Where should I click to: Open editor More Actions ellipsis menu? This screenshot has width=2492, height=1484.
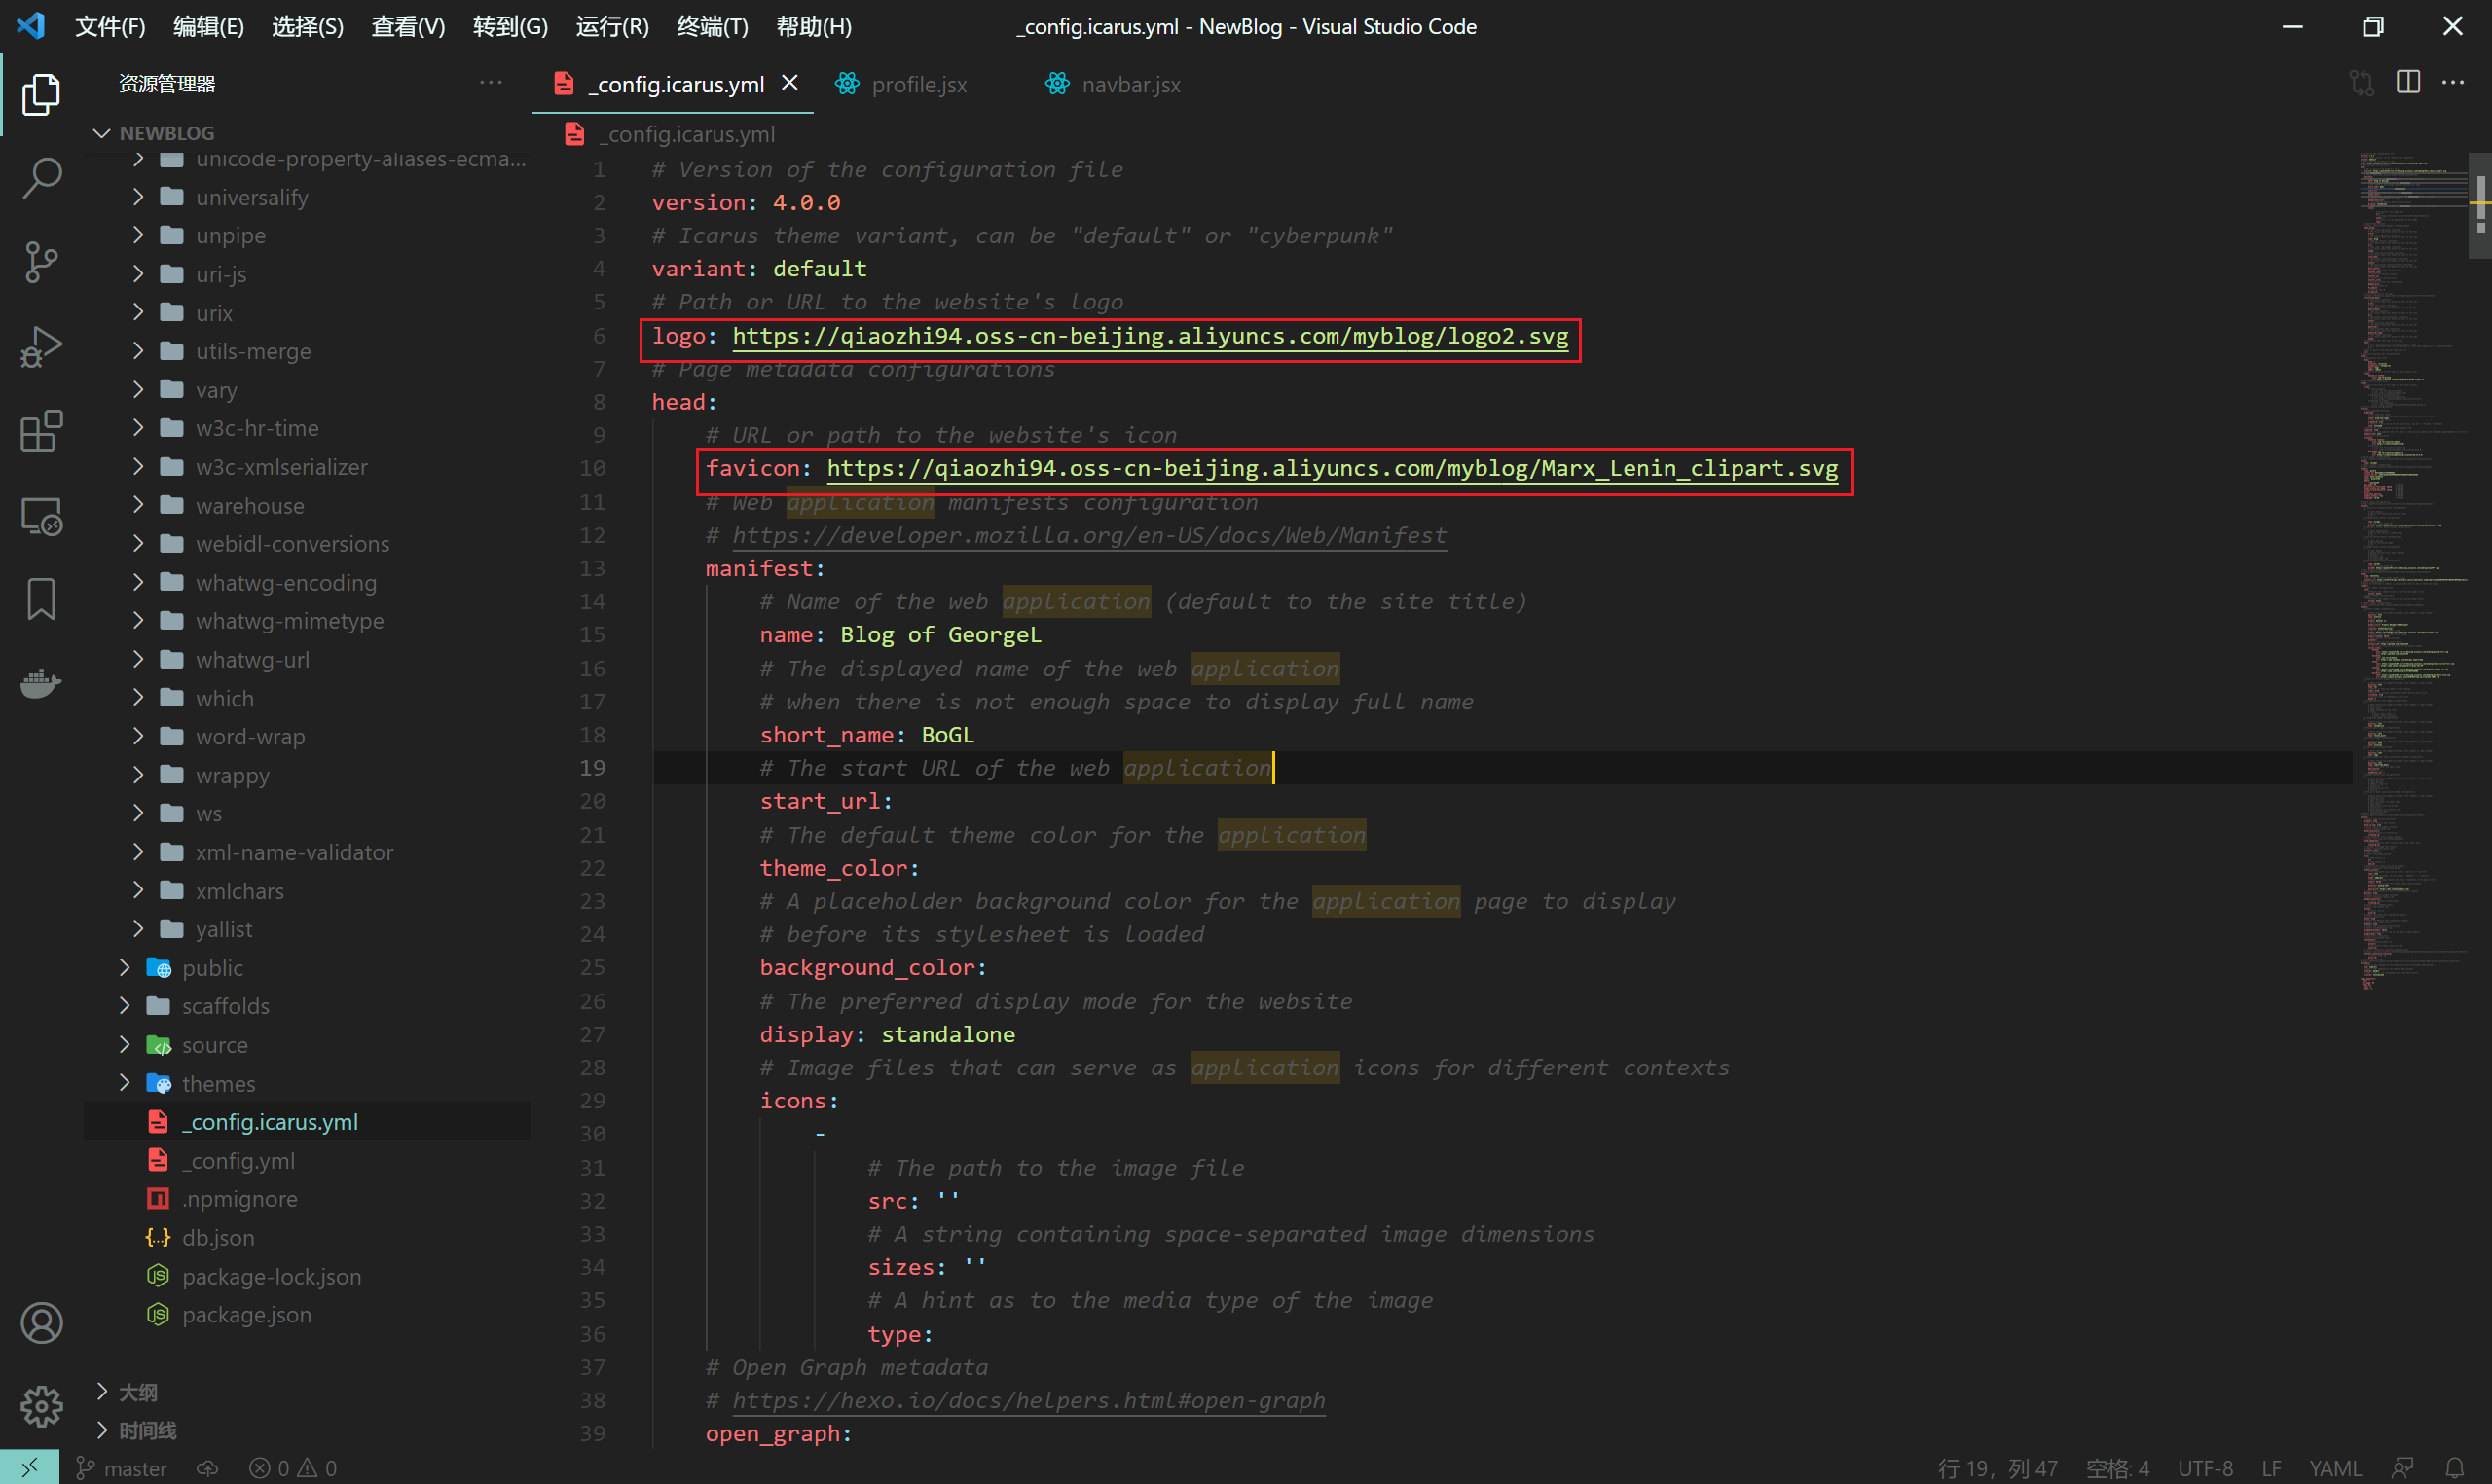pos(2456,83)
